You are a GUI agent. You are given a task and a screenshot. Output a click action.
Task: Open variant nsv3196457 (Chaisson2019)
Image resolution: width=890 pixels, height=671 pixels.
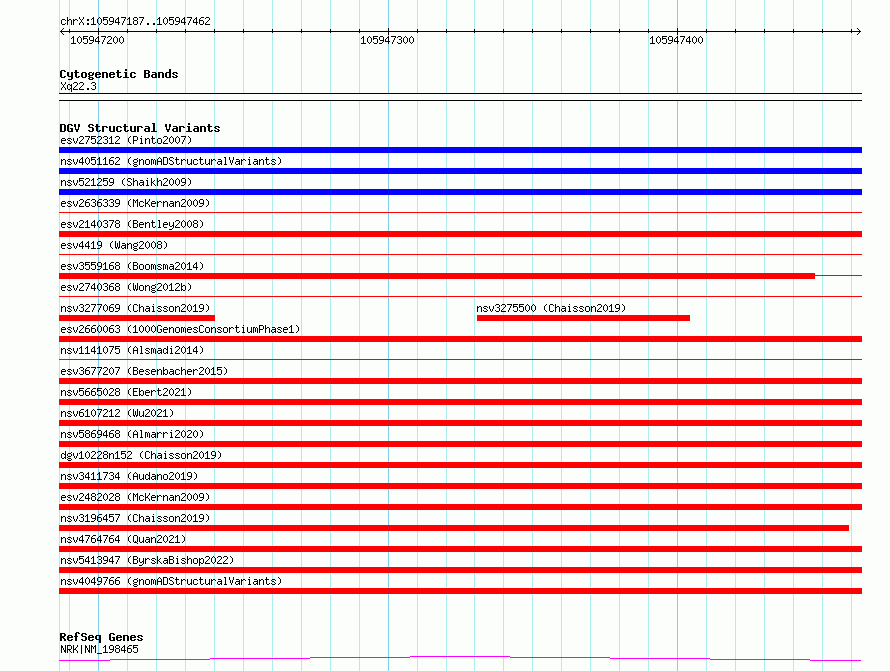(135, 518)
